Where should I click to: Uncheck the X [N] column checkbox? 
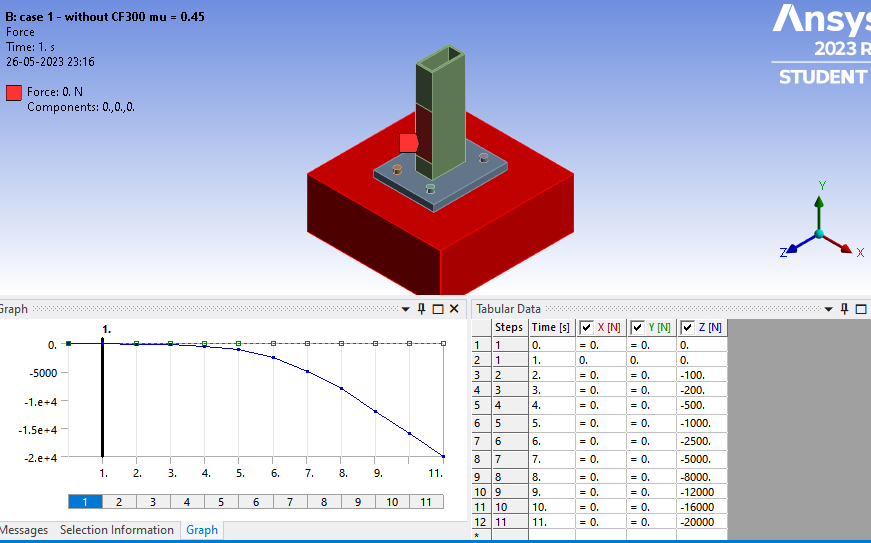pos(587,328)
